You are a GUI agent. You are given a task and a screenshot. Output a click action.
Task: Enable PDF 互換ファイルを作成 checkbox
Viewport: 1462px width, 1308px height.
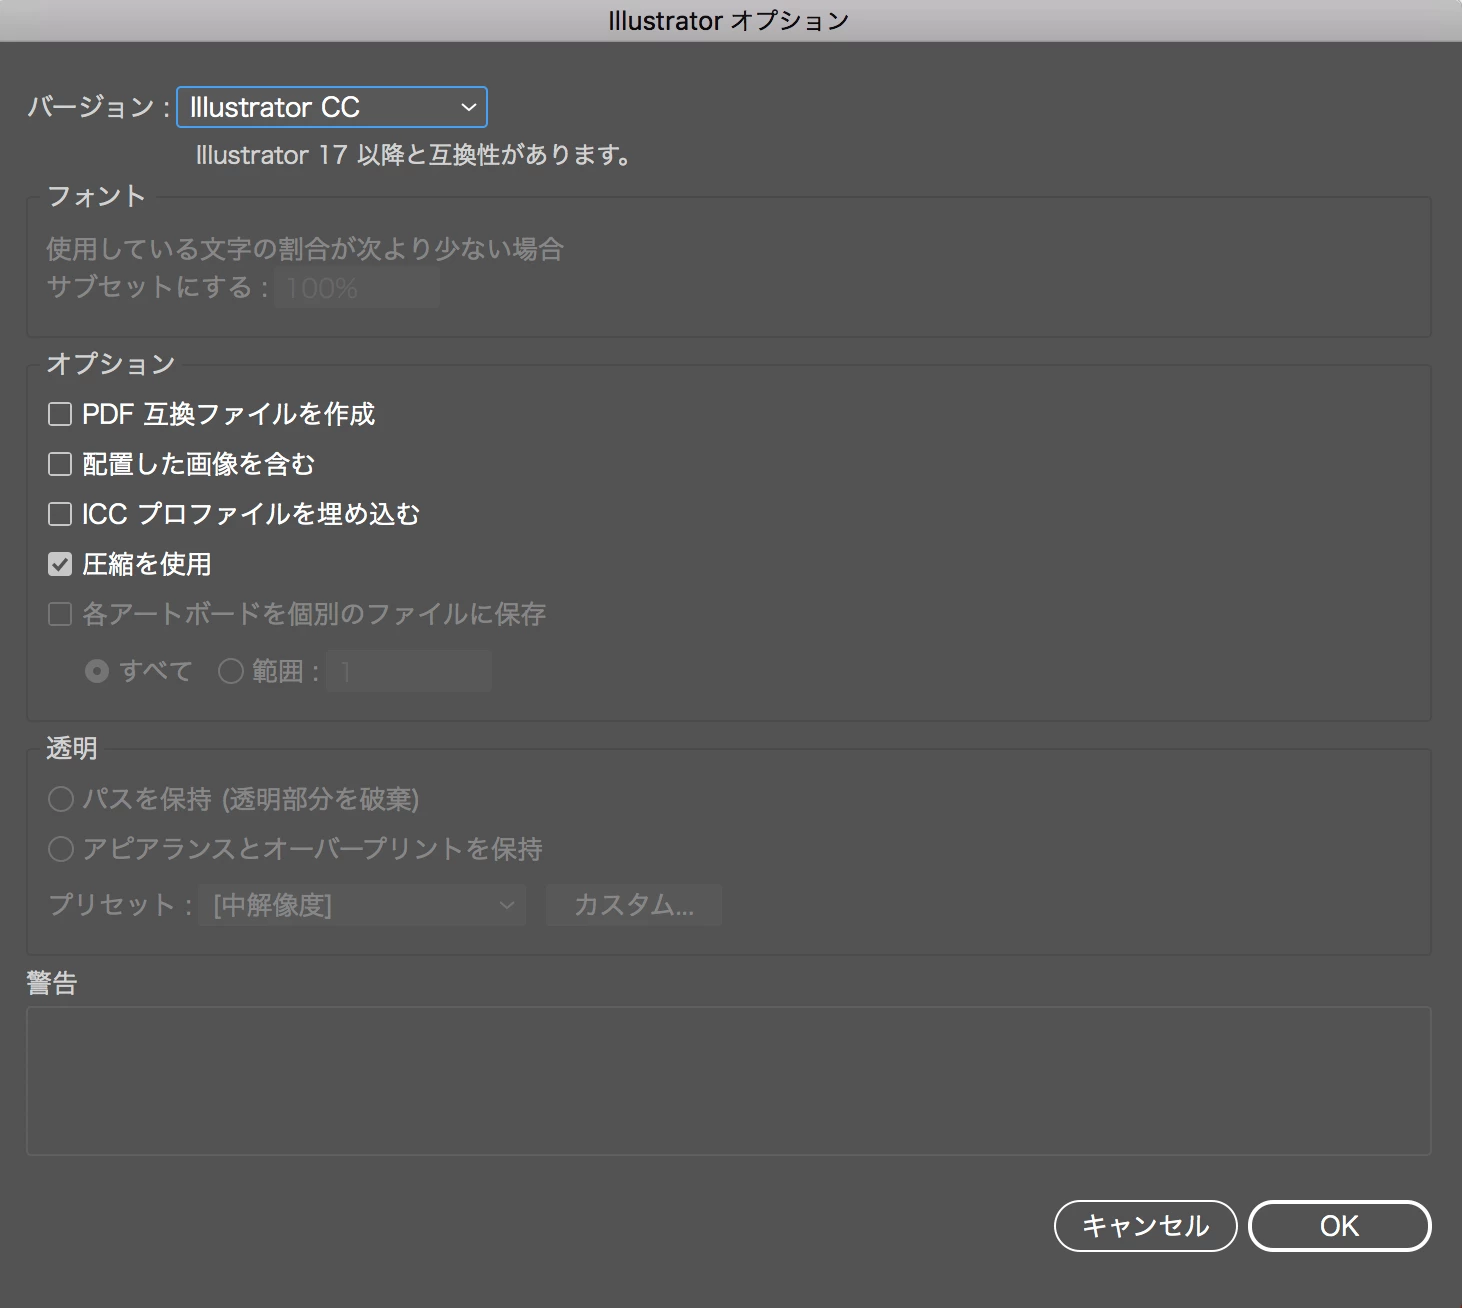60,414
